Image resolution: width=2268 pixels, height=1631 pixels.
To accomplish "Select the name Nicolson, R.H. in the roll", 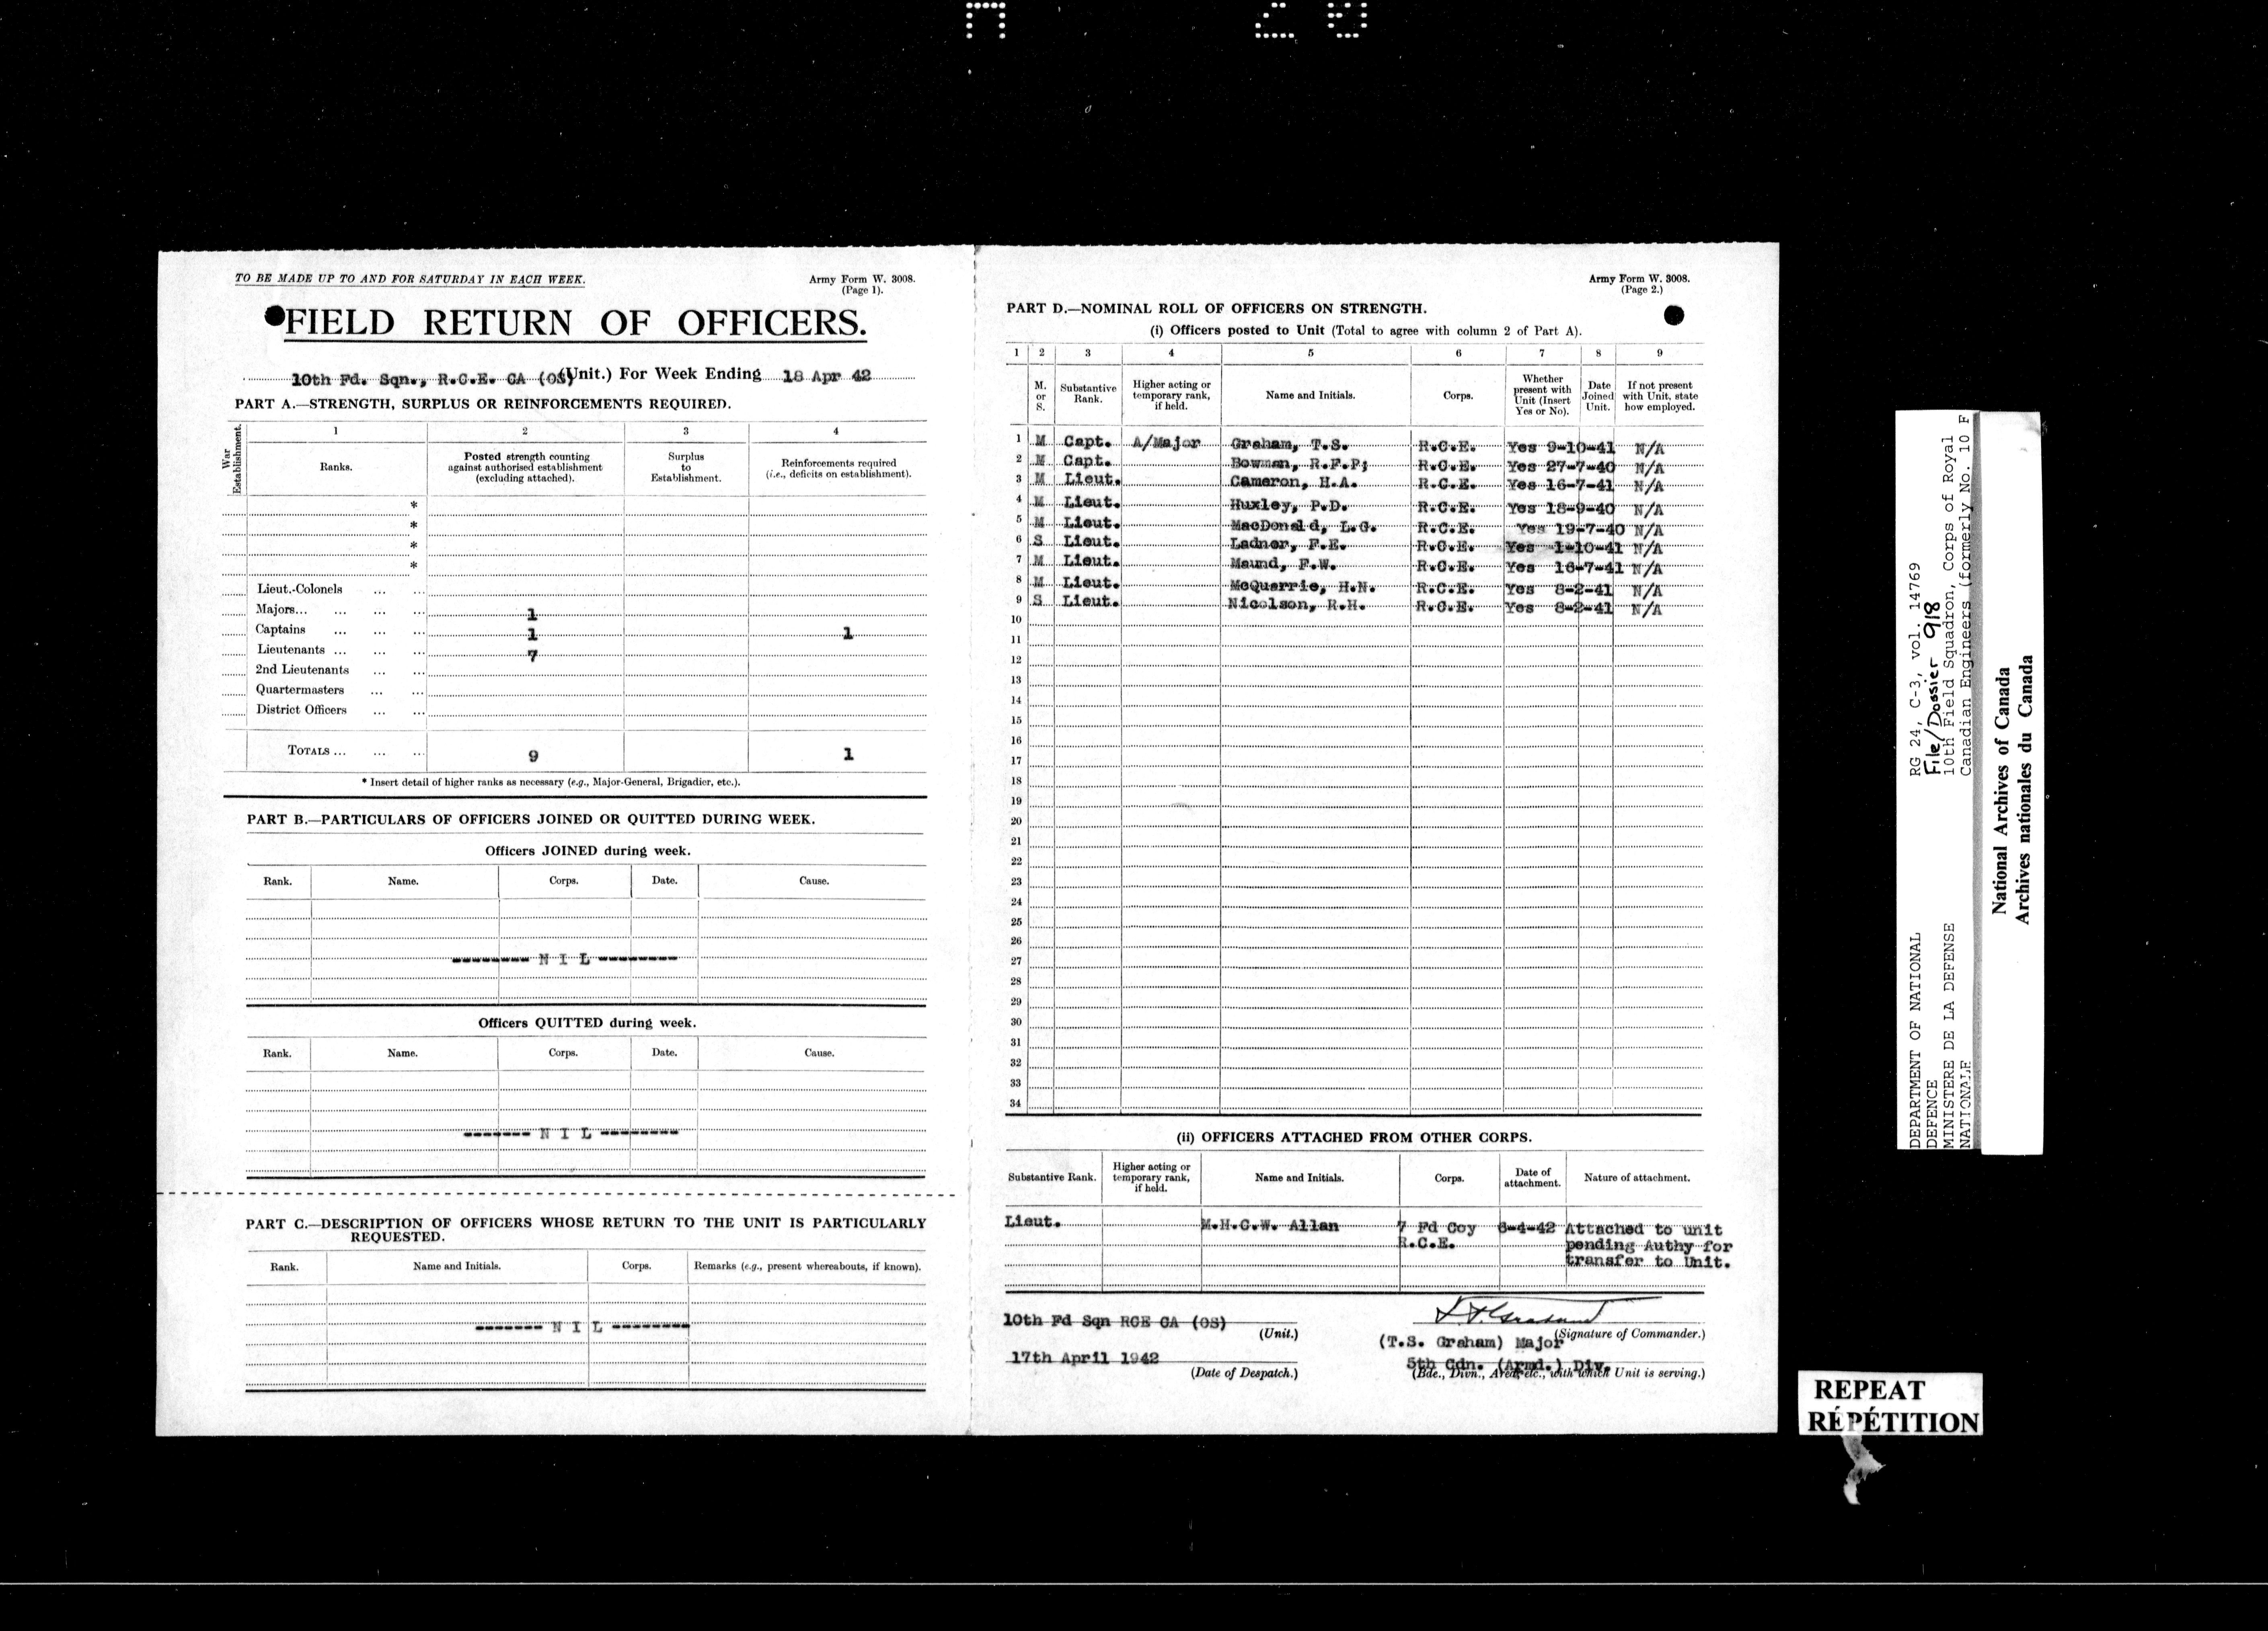I will [x=1296, y=606].
